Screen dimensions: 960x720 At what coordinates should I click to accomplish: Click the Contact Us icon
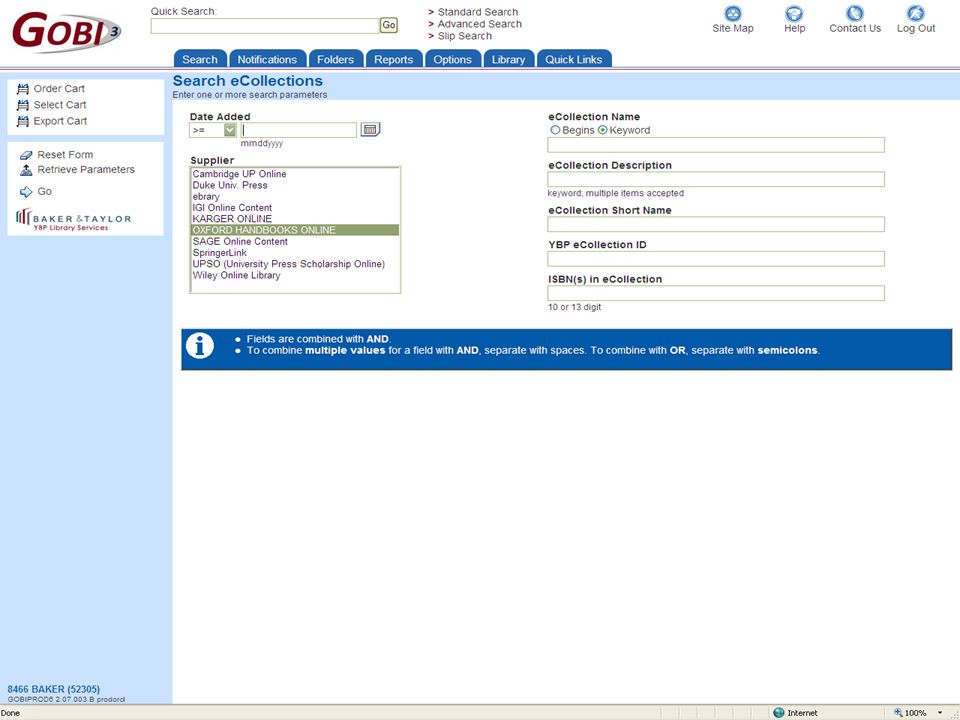[855, 13]
